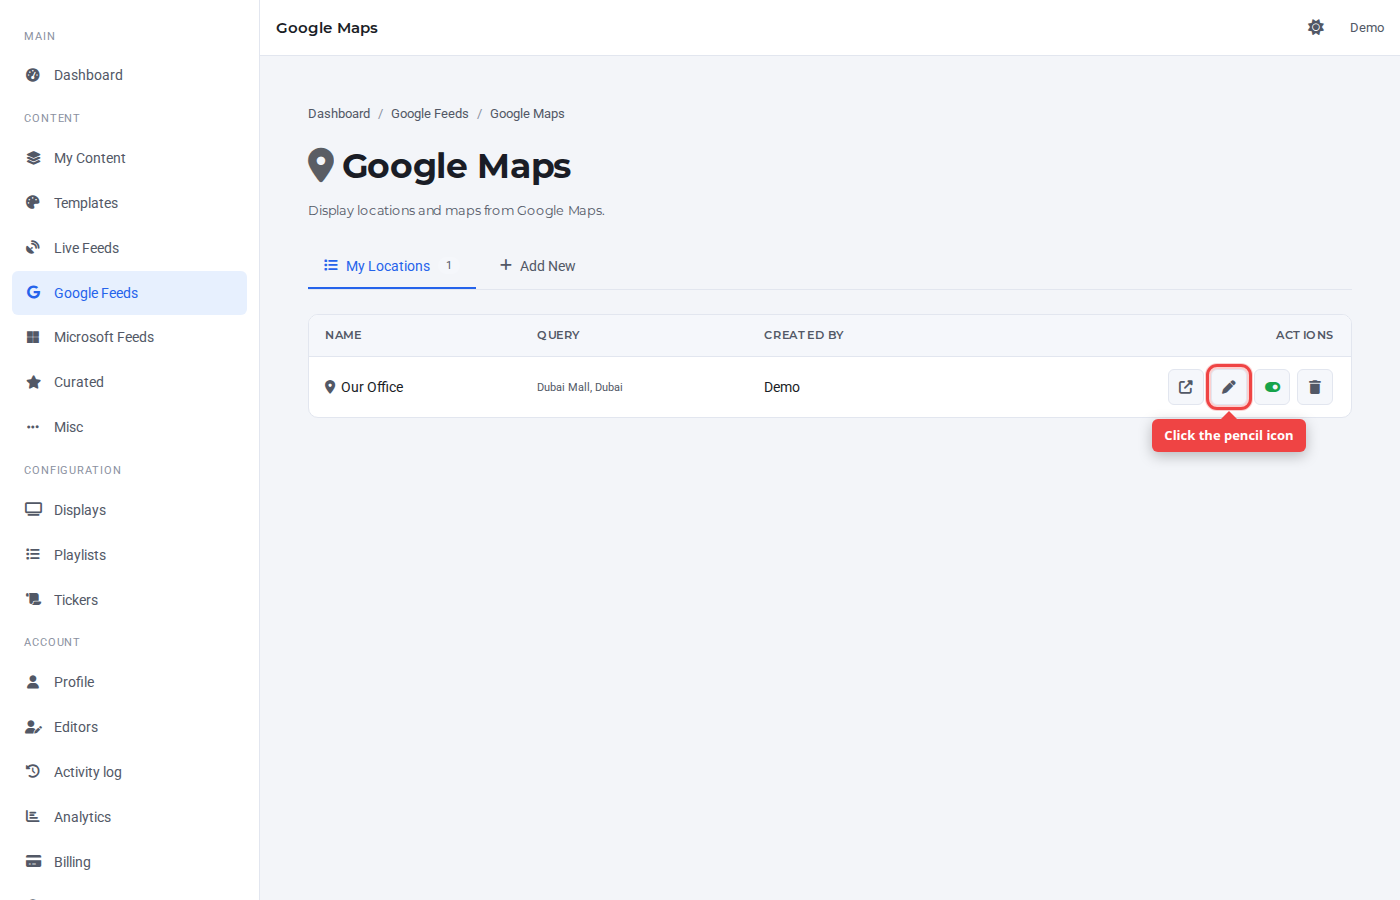This screenshot has height=900, width=1400.
Task: Click the Curated star icon
Action: click(x=33, y=382)
